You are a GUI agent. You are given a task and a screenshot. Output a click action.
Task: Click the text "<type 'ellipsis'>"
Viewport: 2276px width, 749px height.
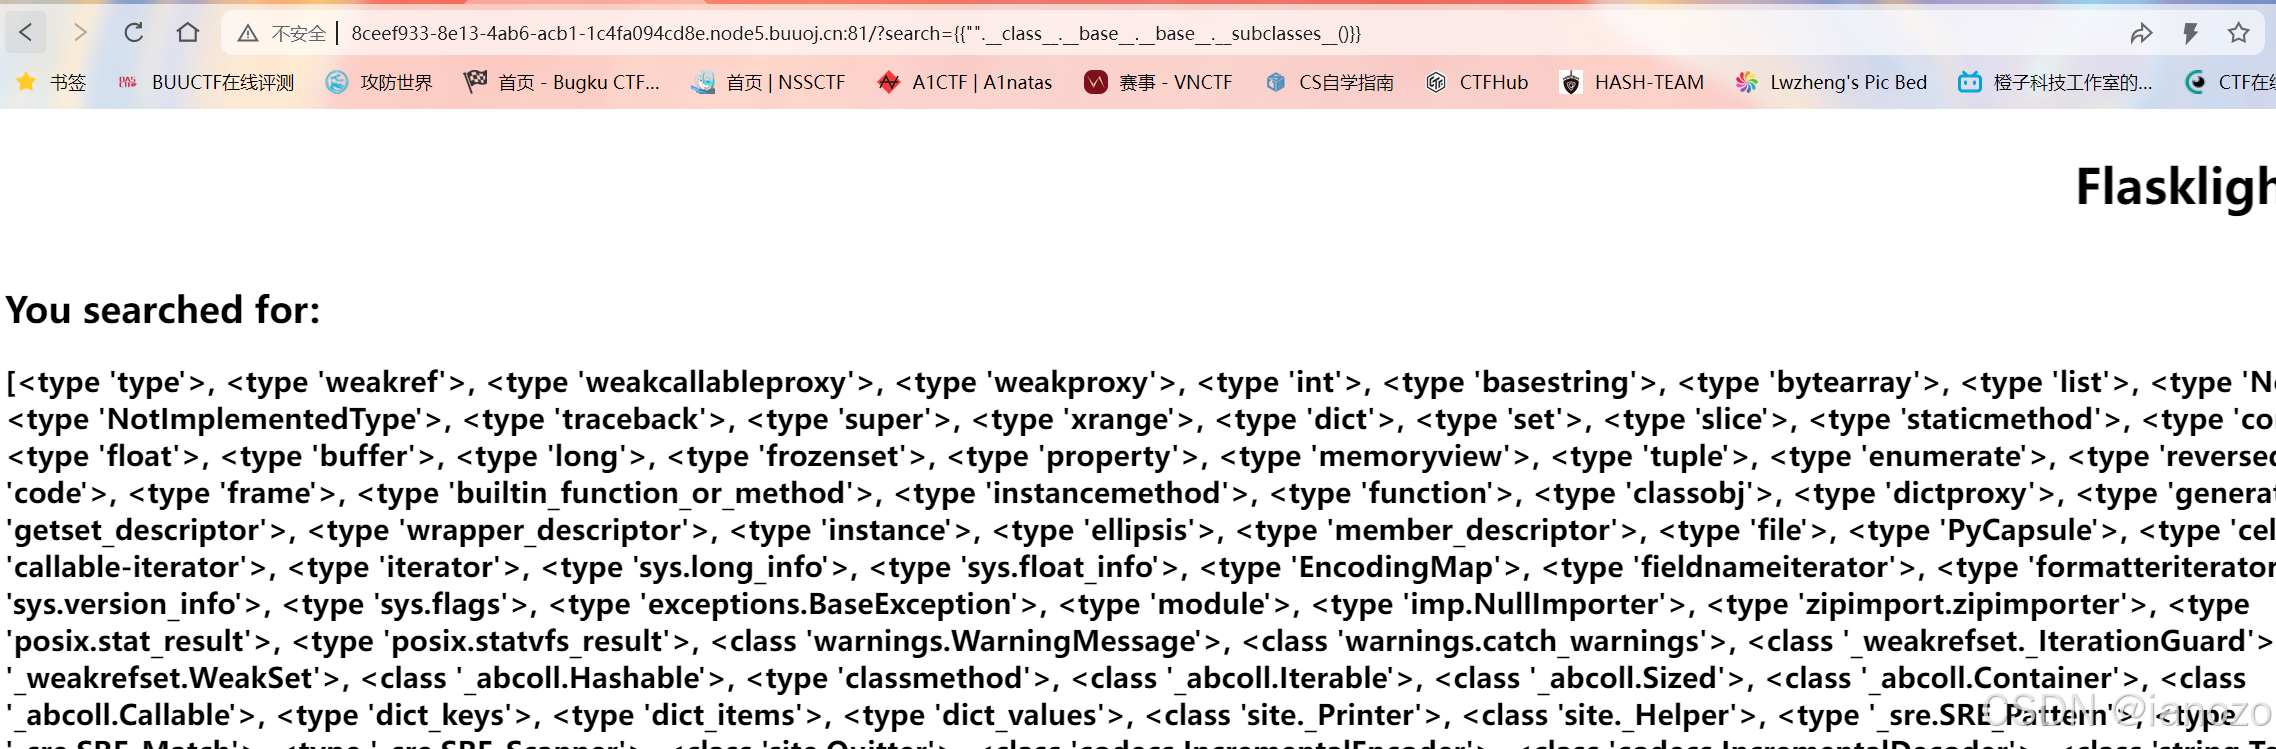1104,530
